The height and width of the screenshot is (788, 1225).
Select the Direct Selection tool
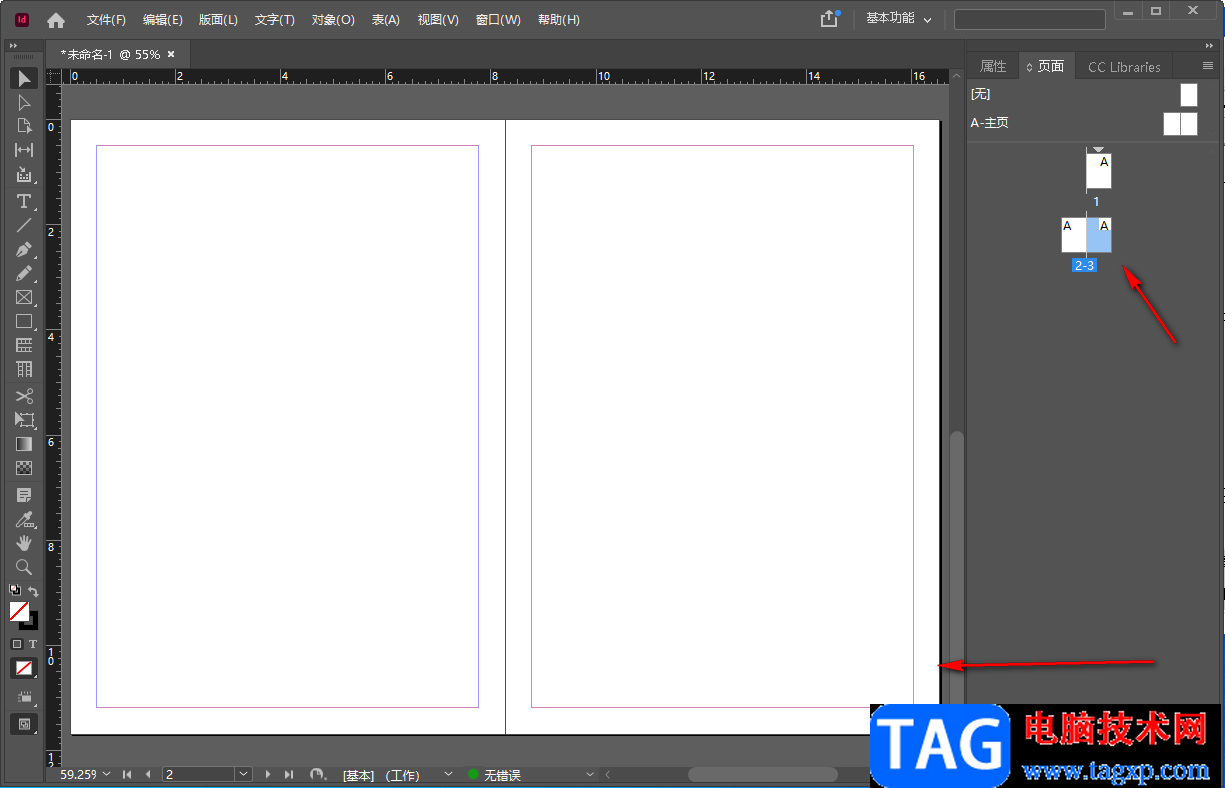pos(24,102)
